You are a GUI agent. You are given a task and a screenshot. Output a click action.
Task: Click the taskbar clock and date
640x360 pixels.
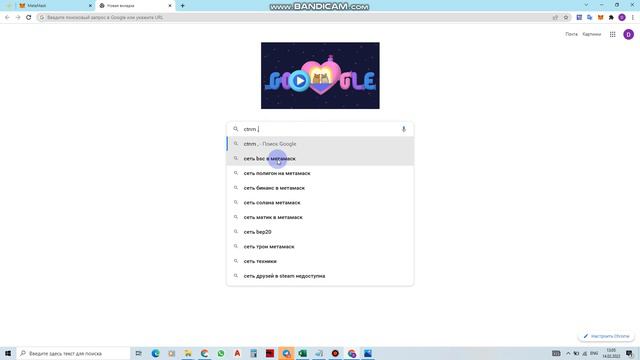(x=611, y=353)
